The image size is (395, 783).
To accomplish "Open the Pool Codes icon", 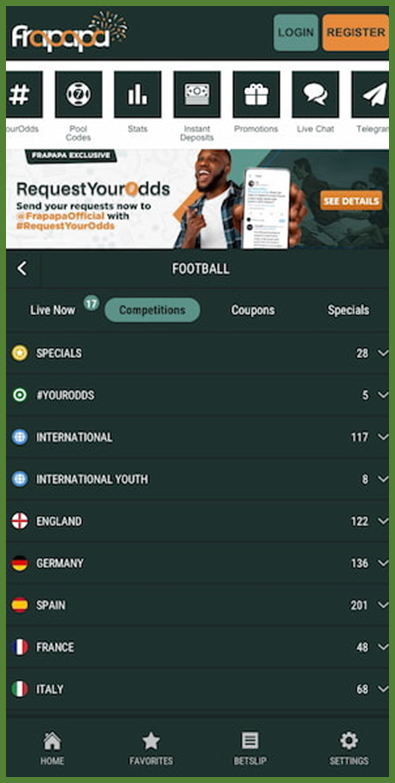I will (x=78, y=94).
